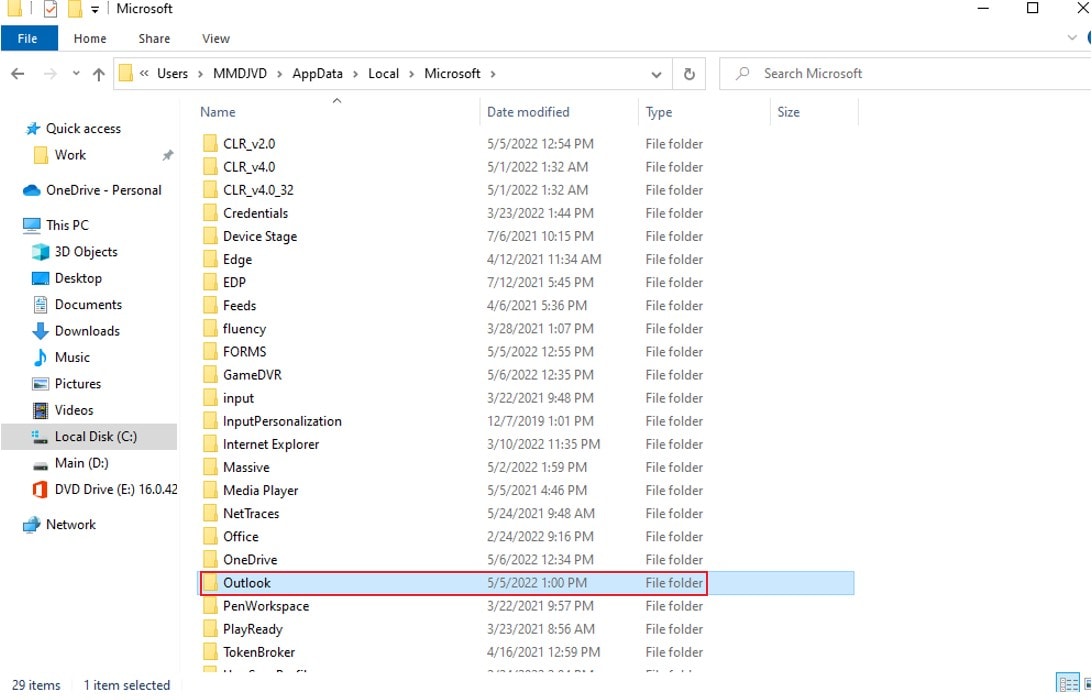Sort by the Type column header
Image resolution: width=1092 pixels, height=700 pixels.
(x=658, y=112)
